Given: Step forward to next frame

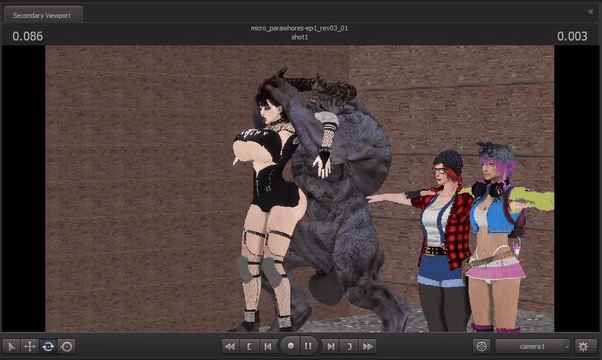Looking at the screenshot, I should click(x=330, y=347).
